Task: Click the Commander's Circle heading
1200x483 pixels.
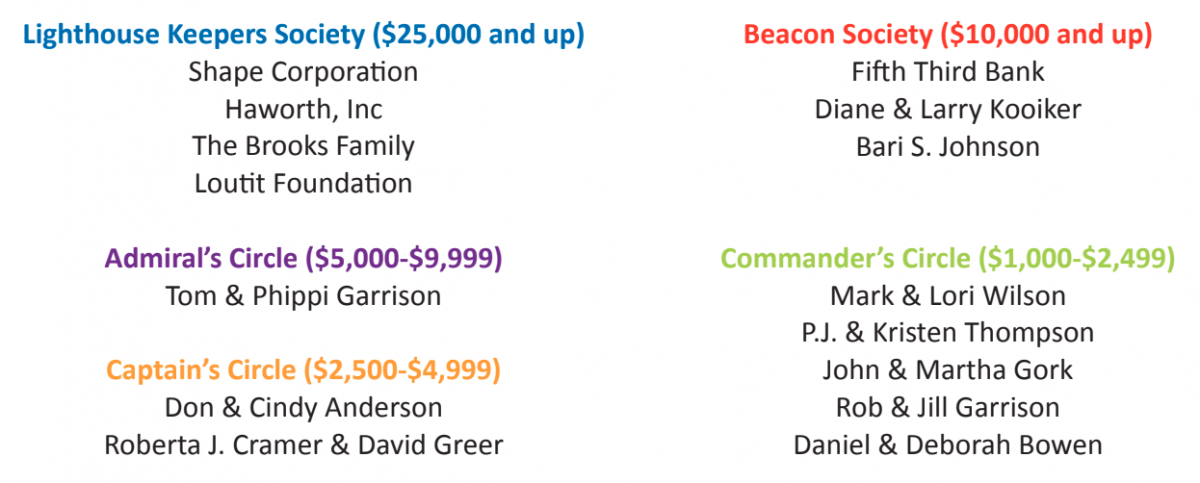Action: pos(948,259)
